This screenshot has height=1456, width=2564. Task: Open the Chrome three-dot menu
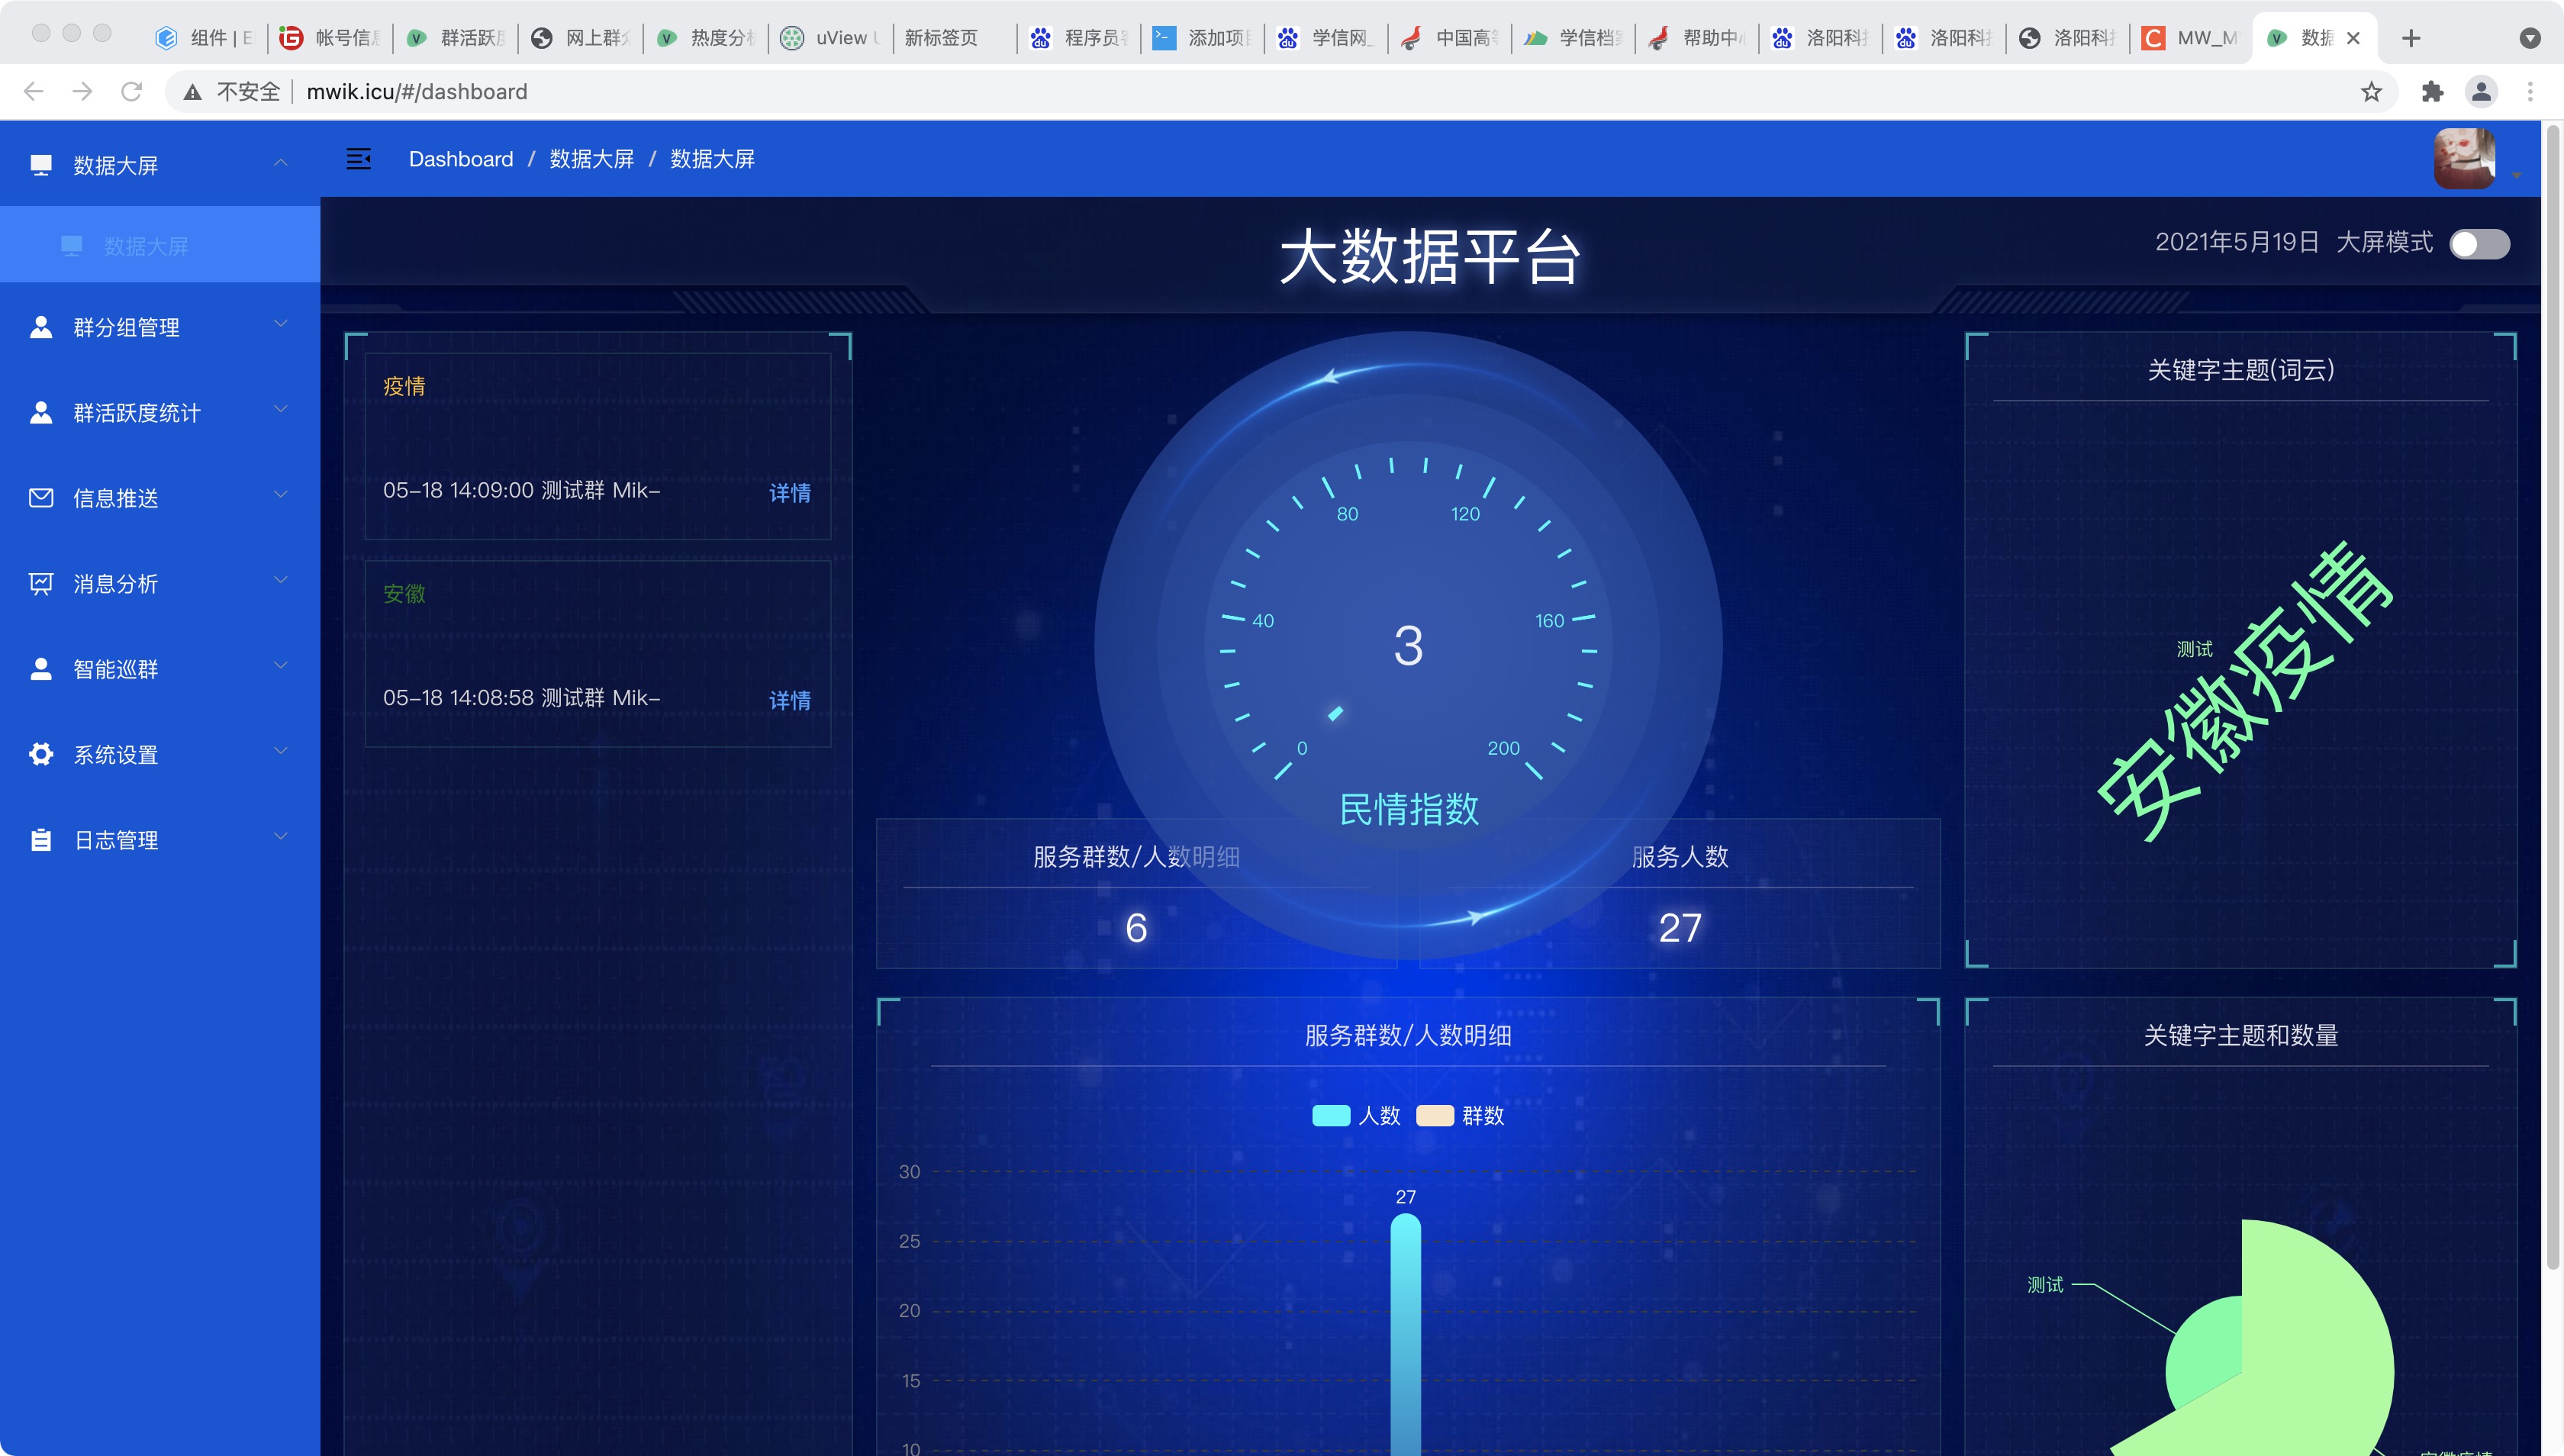pos(2531,92)
